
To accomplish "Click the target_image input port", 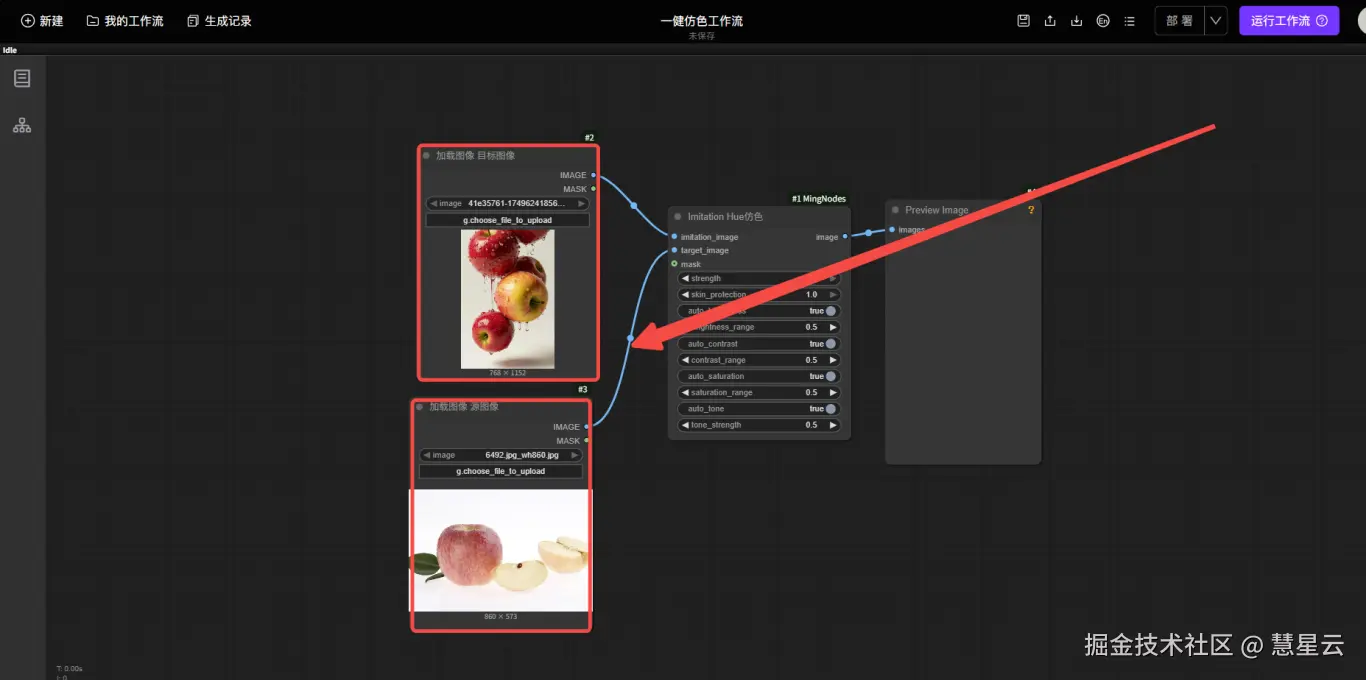I will pyautogui.click(x=674, y=250).
